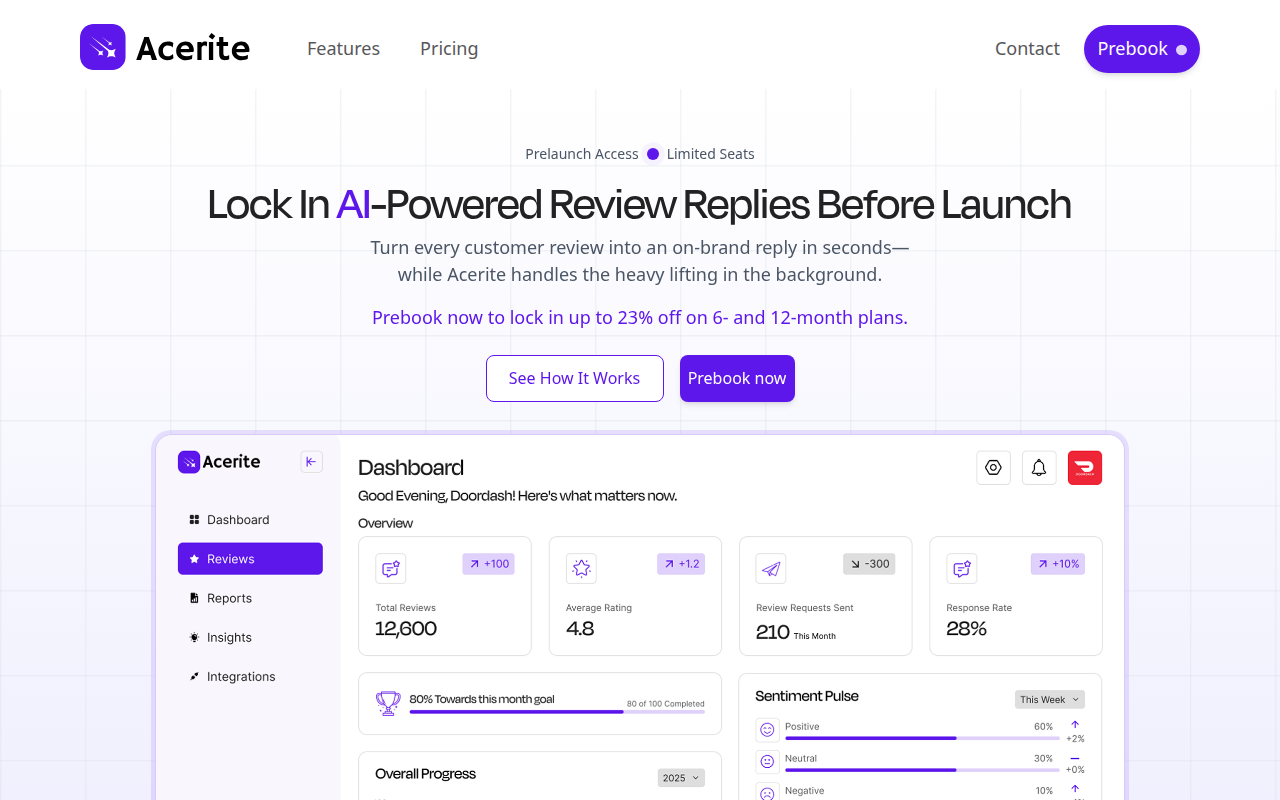Image resolution: width=1280 pixels, height=800 pixels.
Task: Select Reviews in the sidebar
Action: click(250, 559)
